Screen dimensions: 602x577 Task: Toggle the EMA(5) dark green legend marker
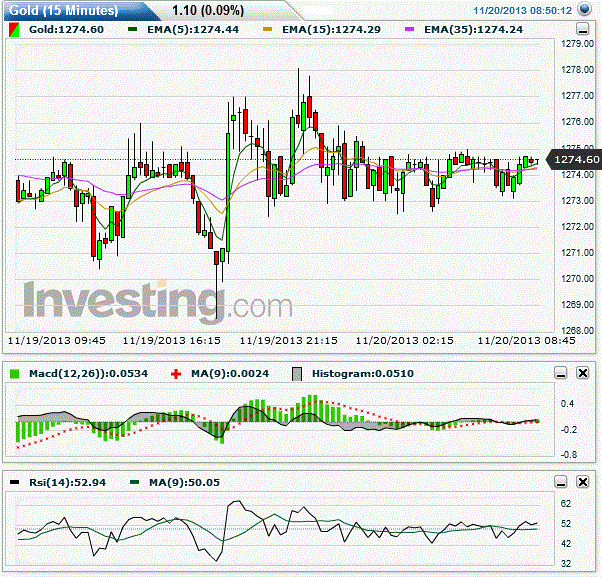[x=133, y=29]
